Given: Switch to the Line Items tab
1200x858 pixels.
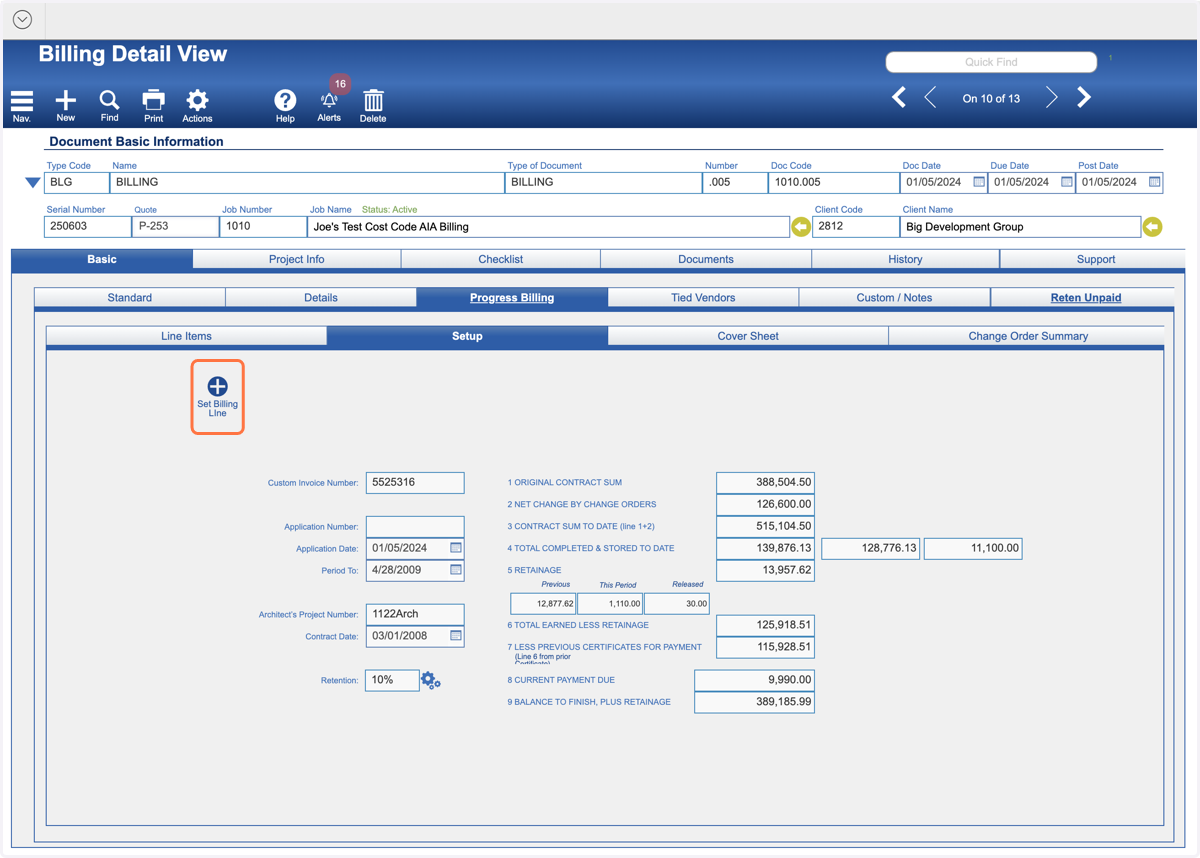Looking at the screenshot, I should pos(186,336).
